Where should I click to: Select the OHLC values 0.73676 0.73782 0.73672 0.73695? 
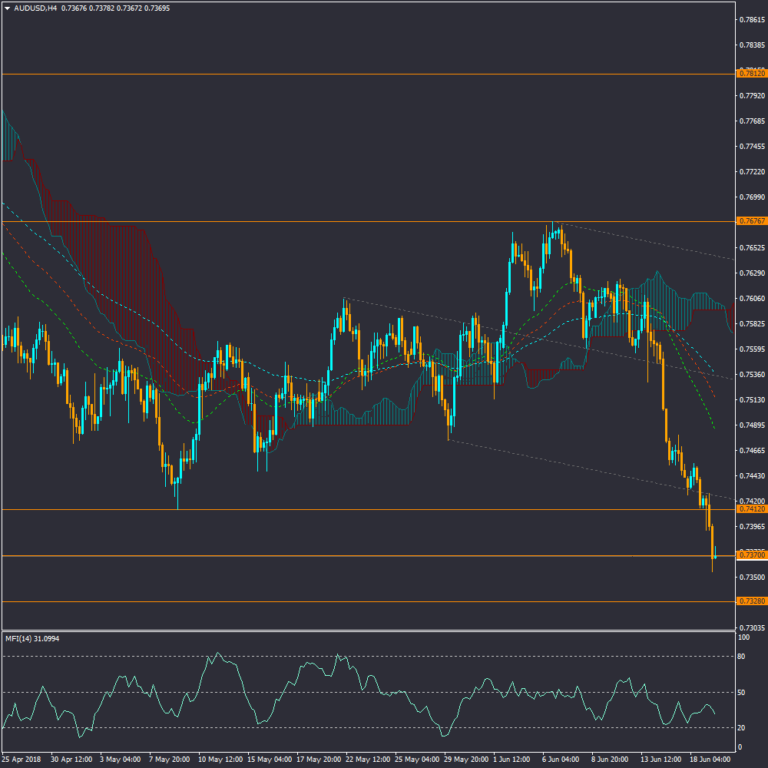tap(115, 8)
